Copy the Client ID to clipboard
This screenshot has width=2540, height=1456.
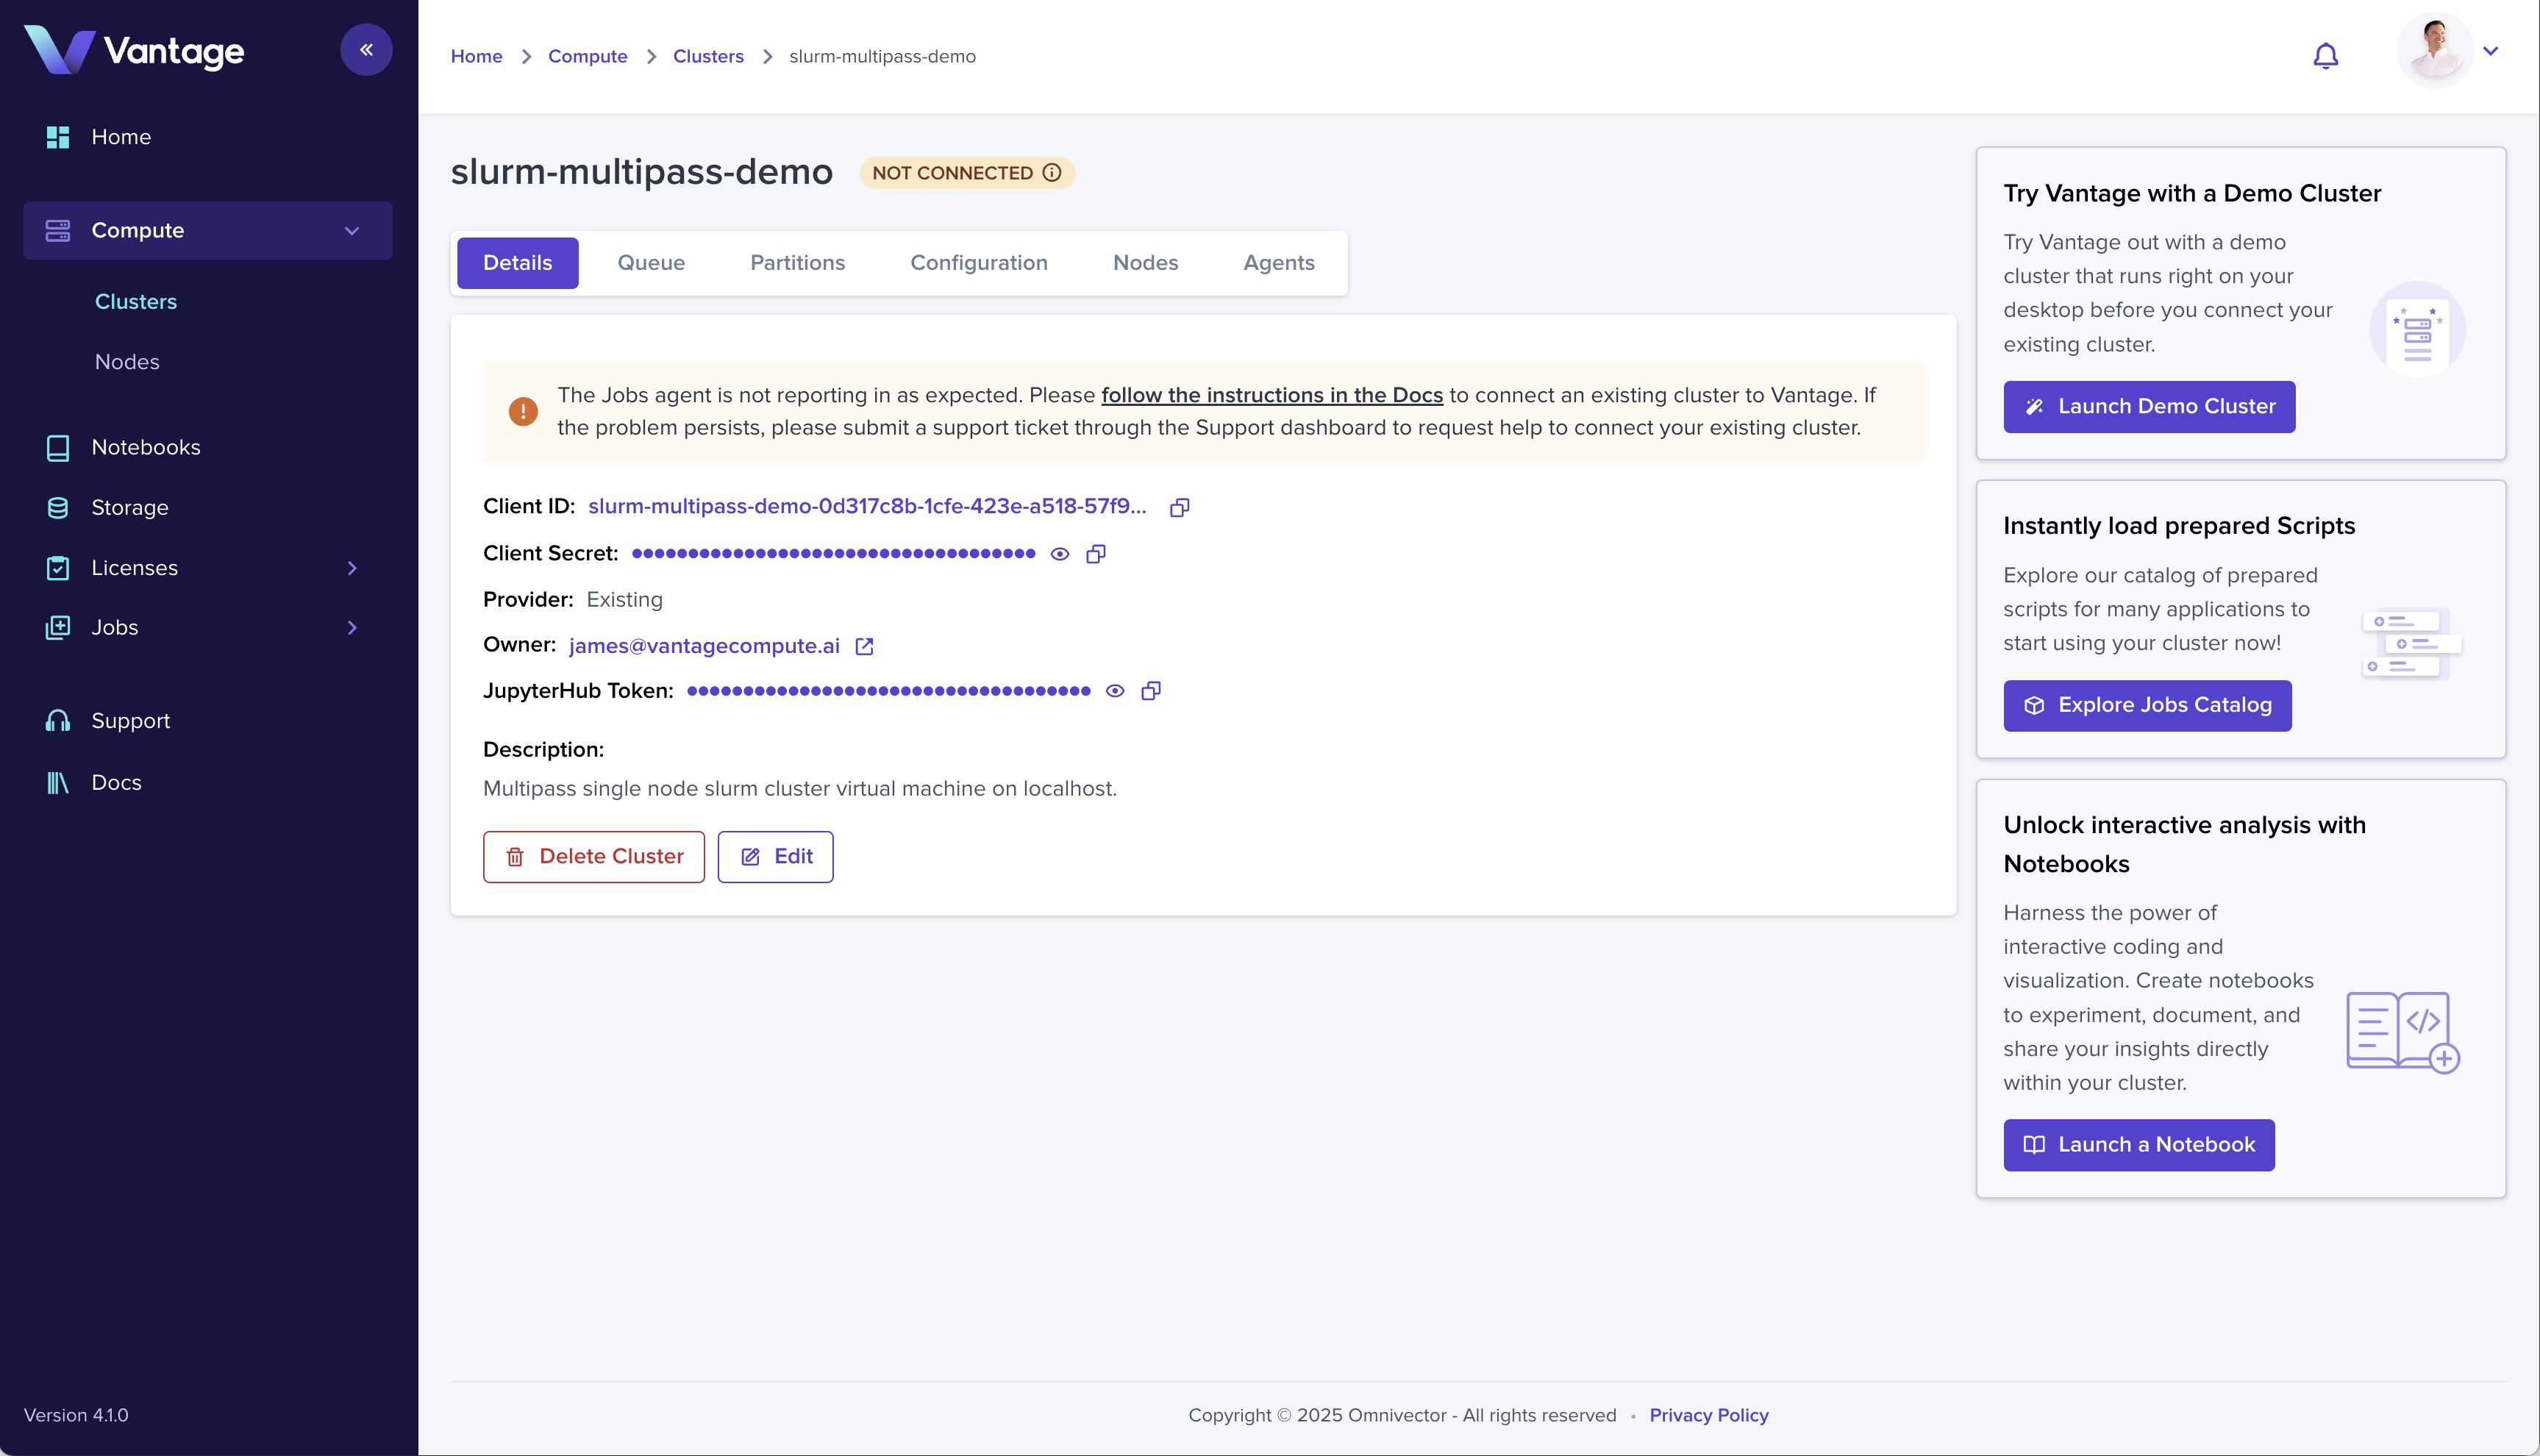(x=1180, y=507)
